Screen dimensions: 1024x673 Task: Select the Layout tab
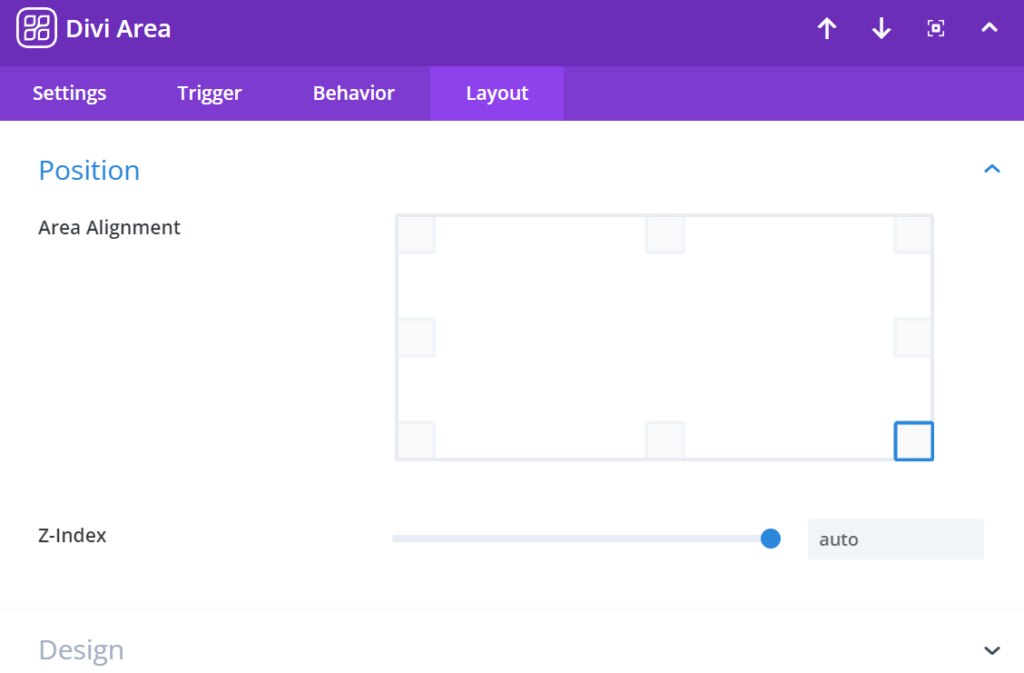(497, 93)
